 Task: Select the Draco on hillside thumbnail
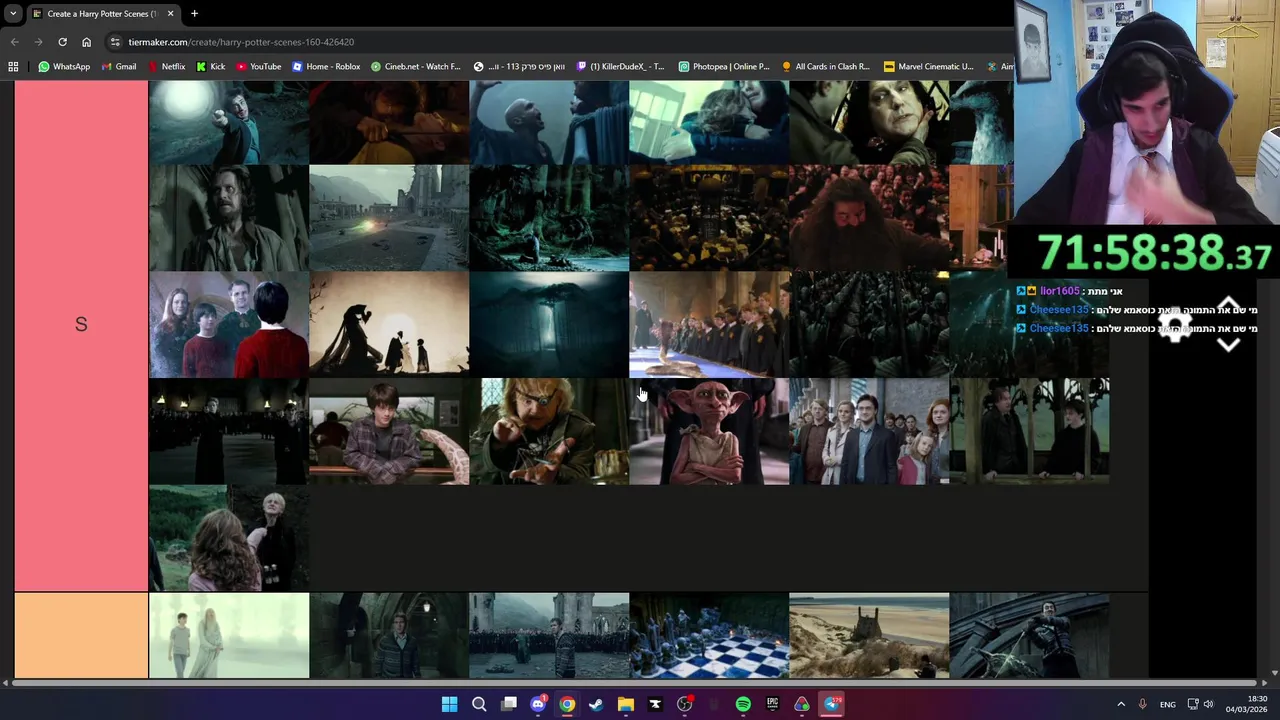[x=229, y=538]
